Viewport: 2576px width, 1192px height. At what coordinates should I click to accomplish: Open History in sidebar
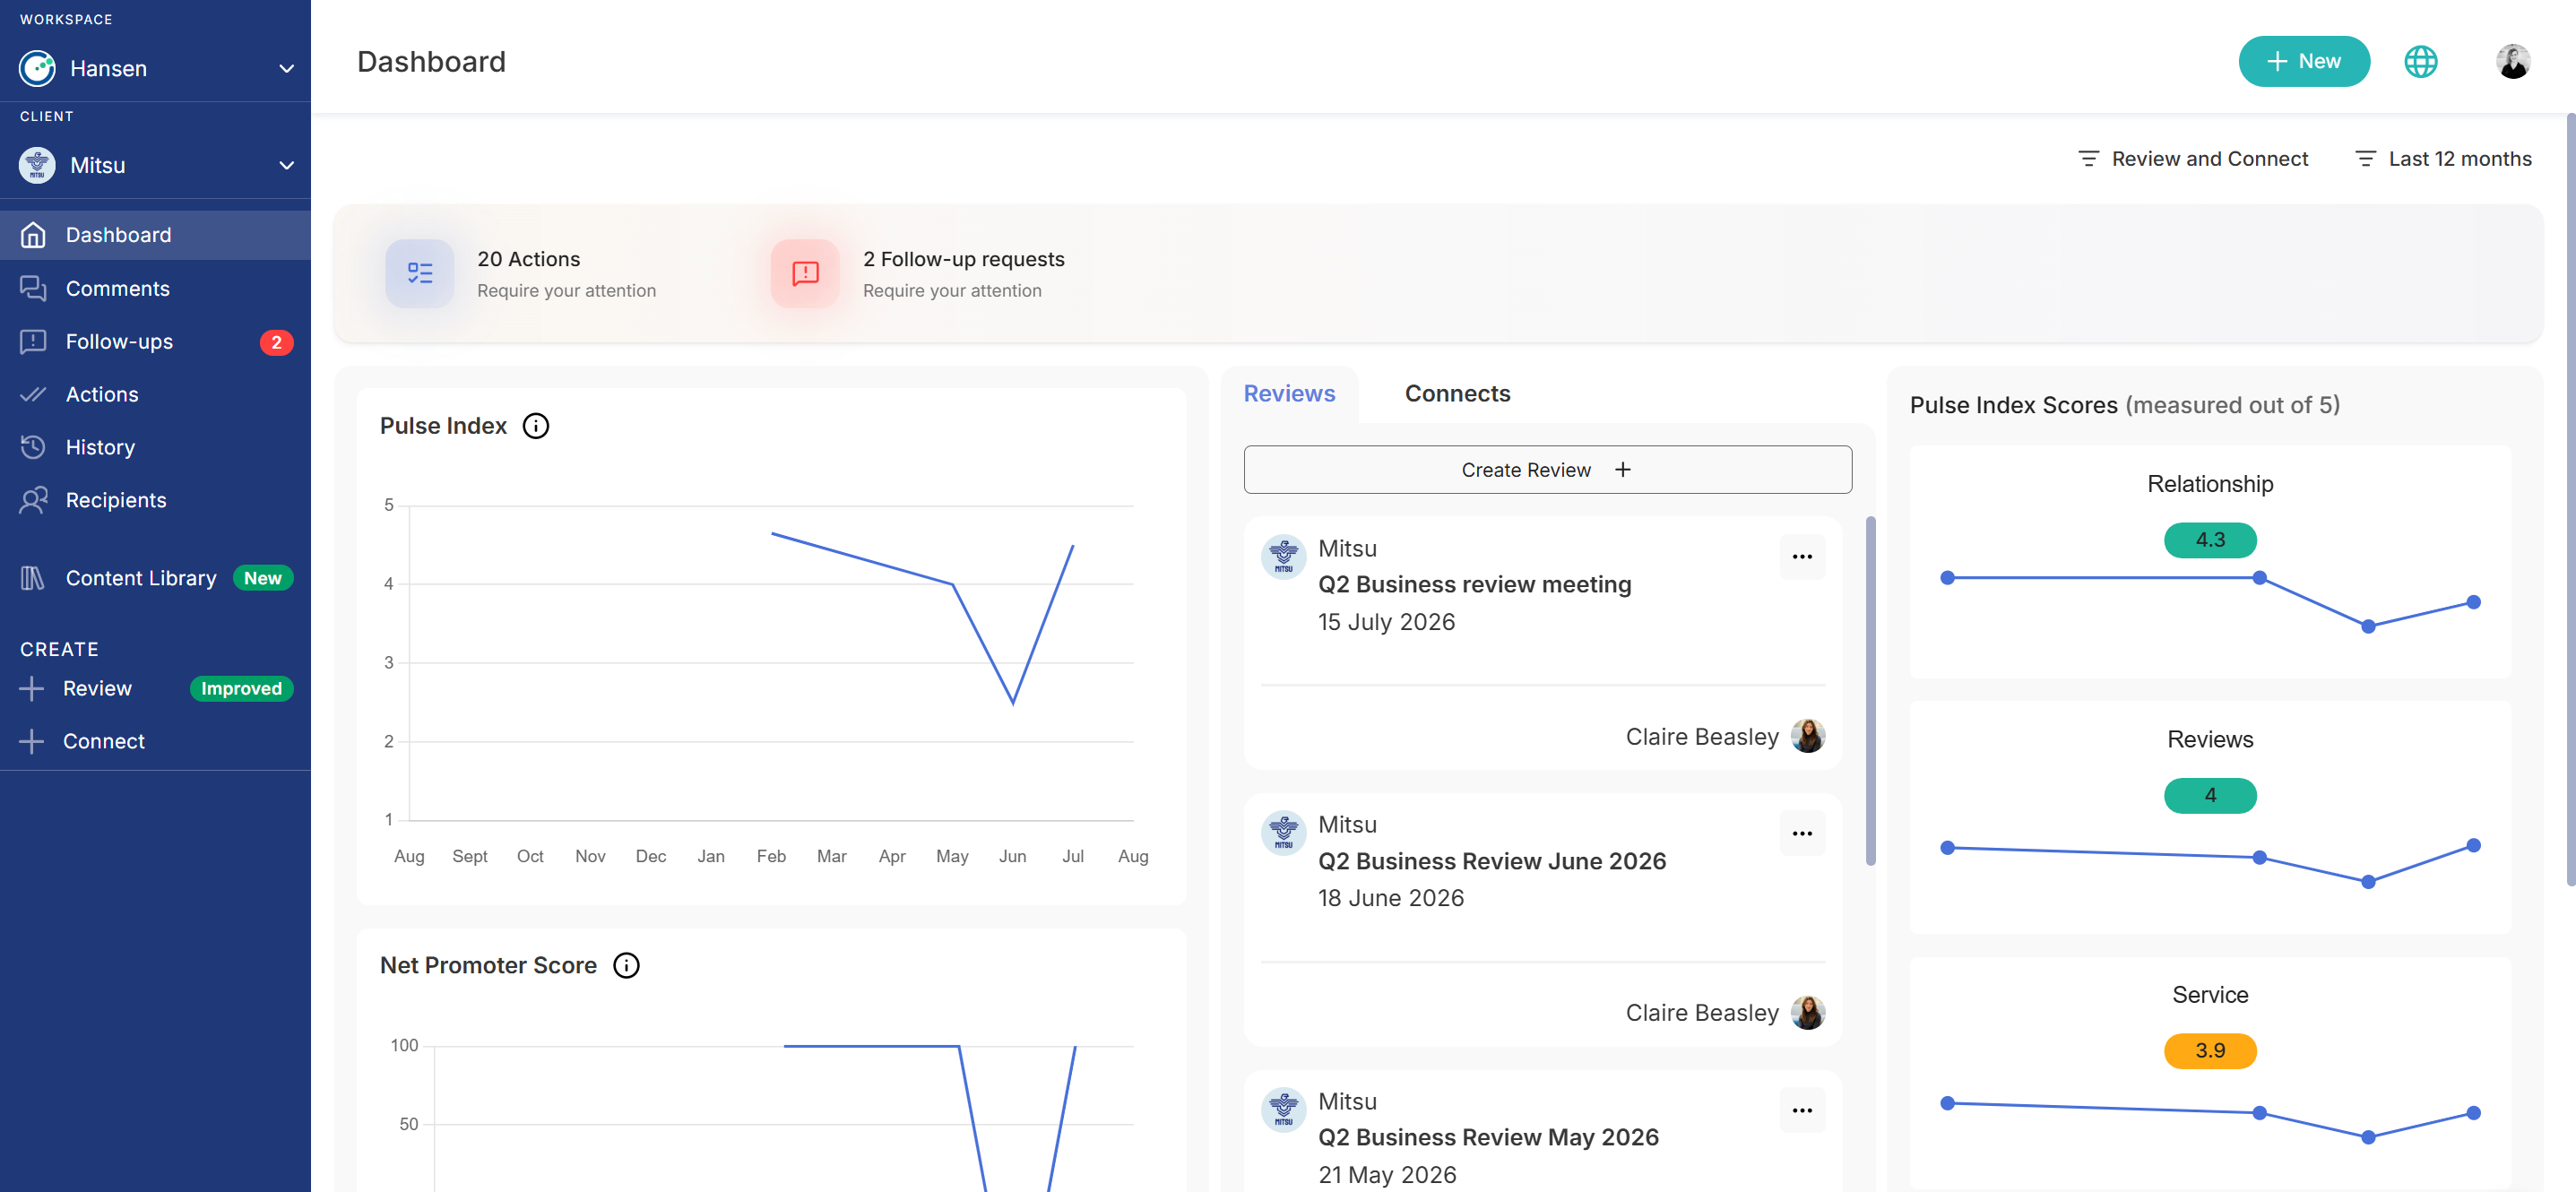click(x=155, y=447)
